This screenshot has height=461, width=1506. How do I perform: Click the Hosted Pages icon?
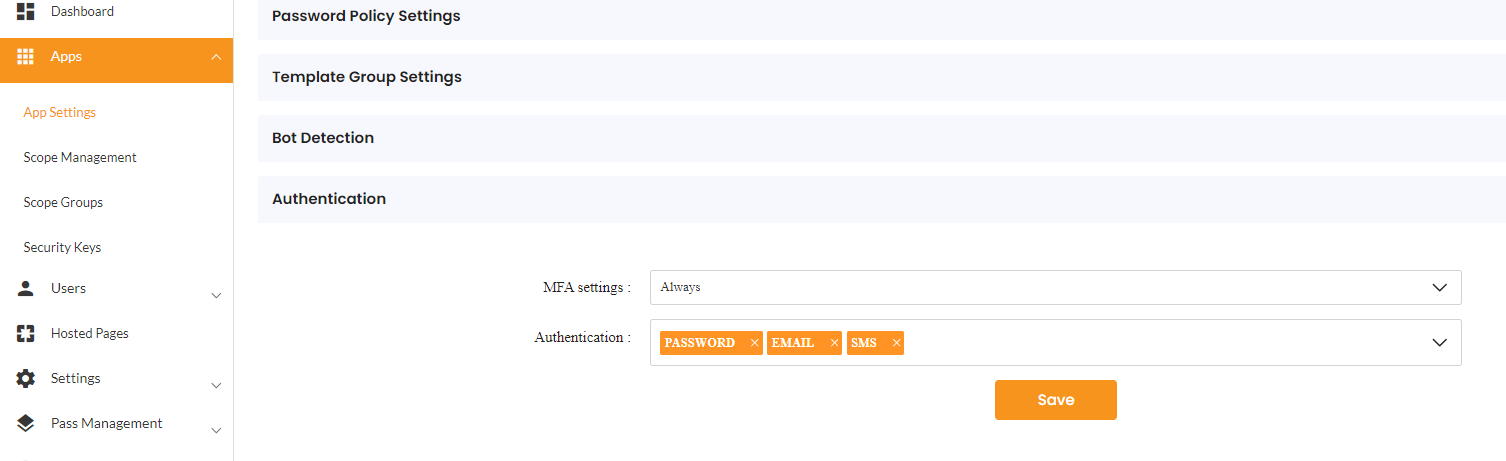26,334
